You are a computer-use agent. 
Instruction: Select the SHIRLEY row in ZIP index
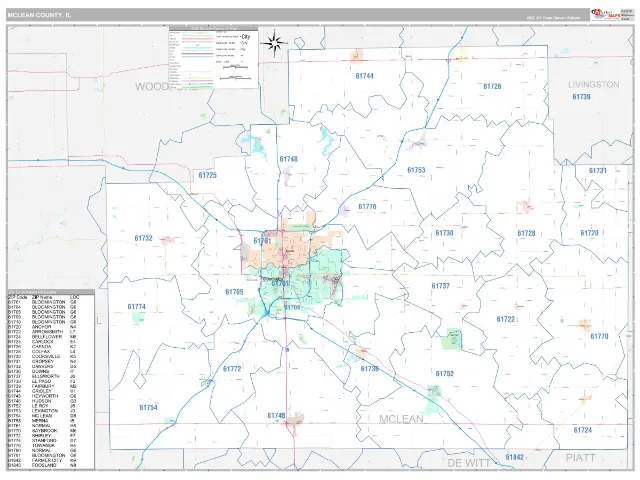pos(42,436)
